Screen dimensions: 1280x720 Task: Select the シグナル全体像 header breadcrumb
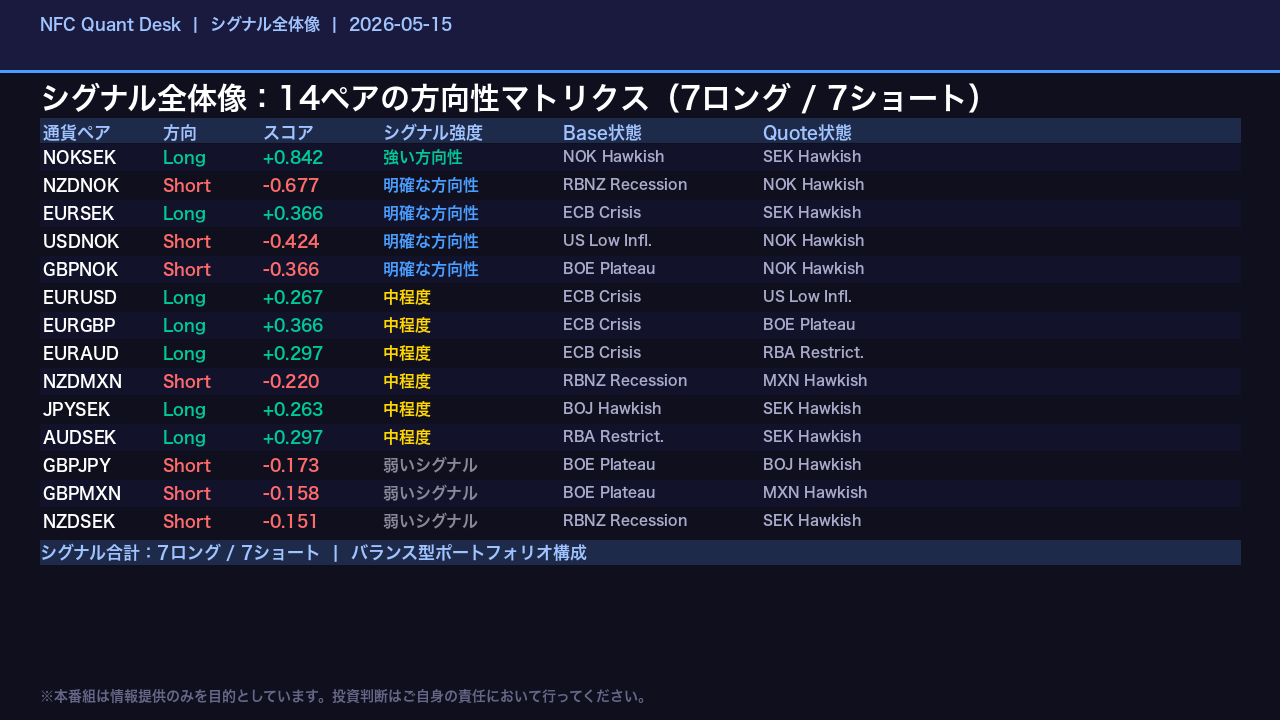(x=265, y=24)
